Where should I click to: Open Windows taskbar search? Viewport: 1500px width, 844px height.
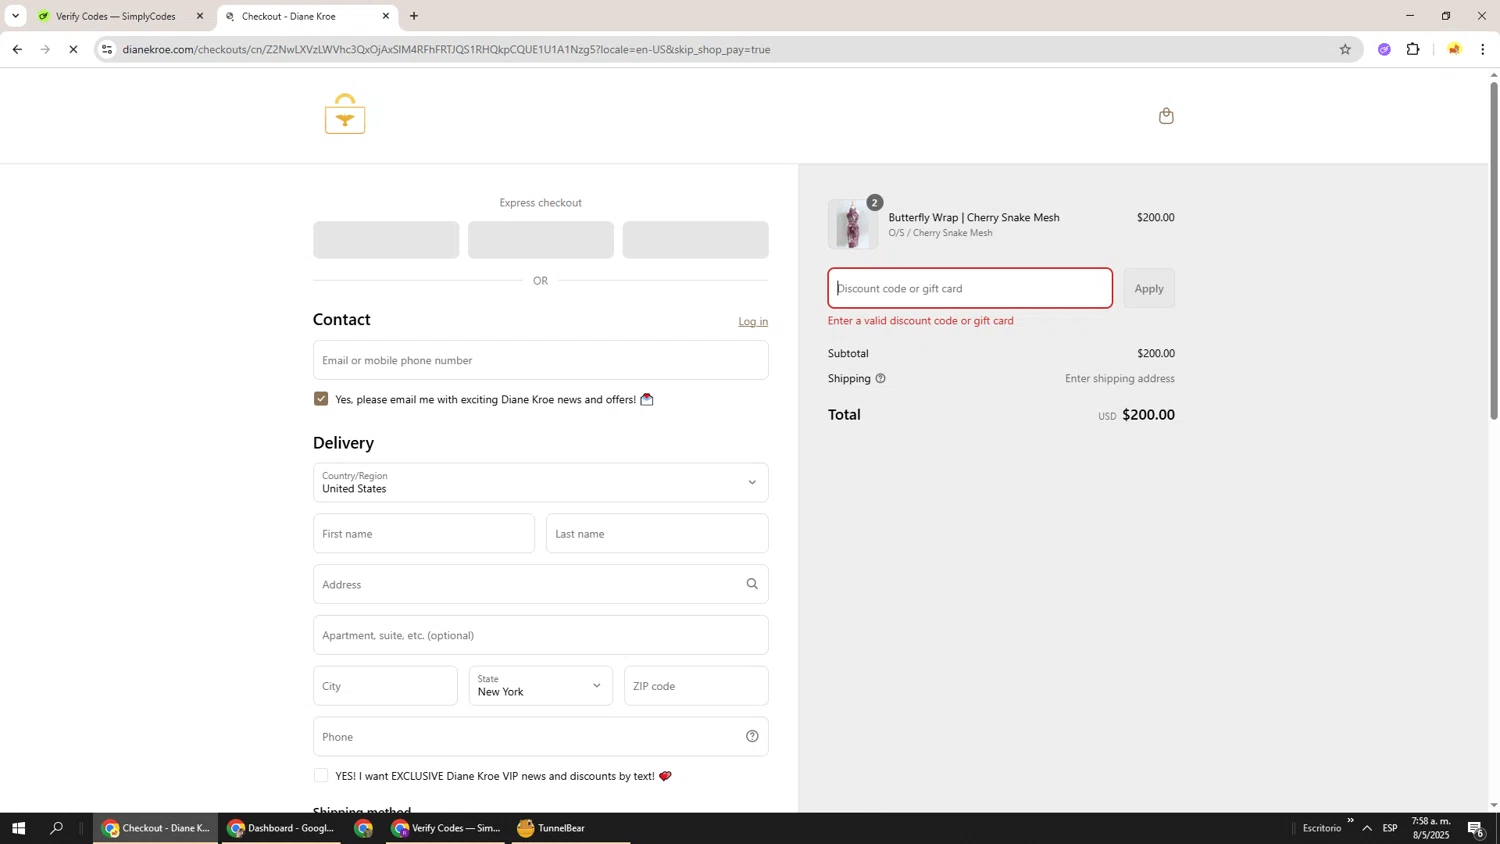point(57,828)
